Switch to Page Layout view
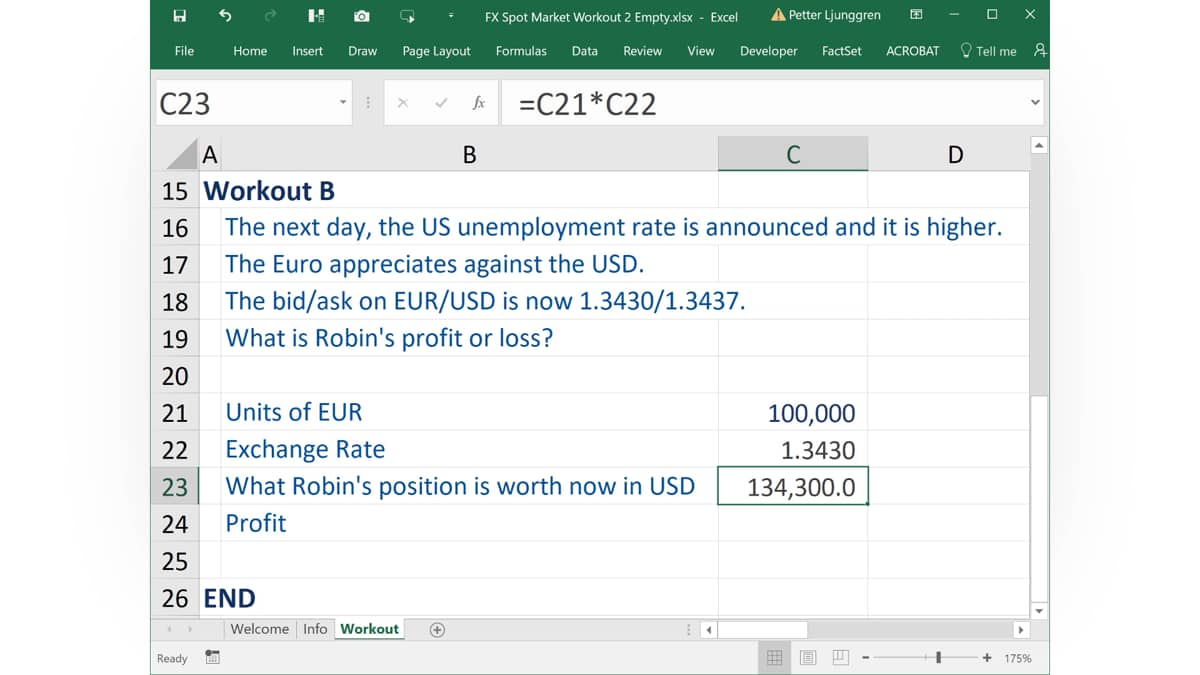The image size is (1200, 675). [808, 658]
